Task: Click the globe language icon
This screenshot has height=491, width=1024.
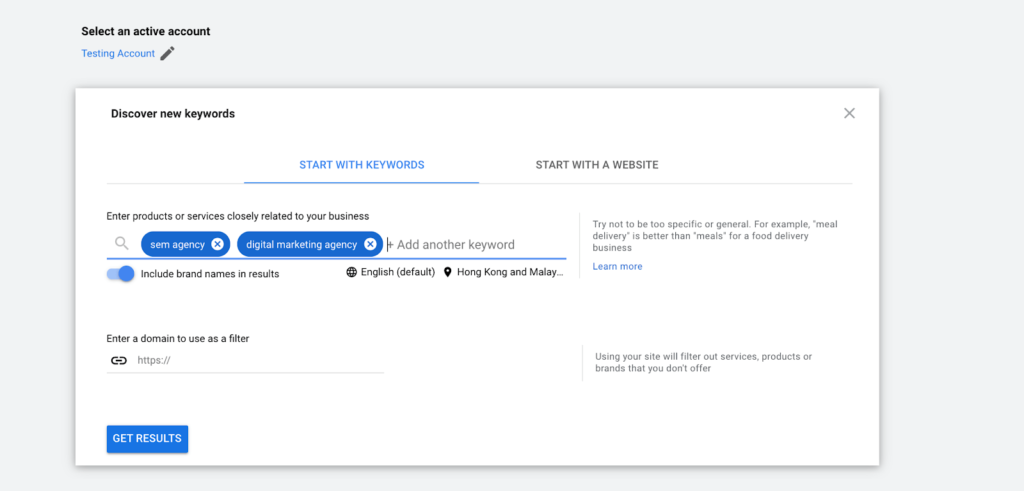Action: tap(351, 272)
